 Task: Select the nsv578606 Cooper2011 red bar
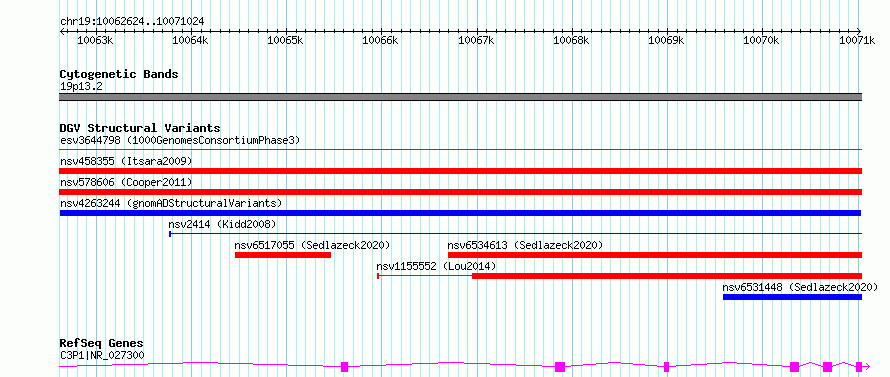pyautogui.click(x=460, y=192)
